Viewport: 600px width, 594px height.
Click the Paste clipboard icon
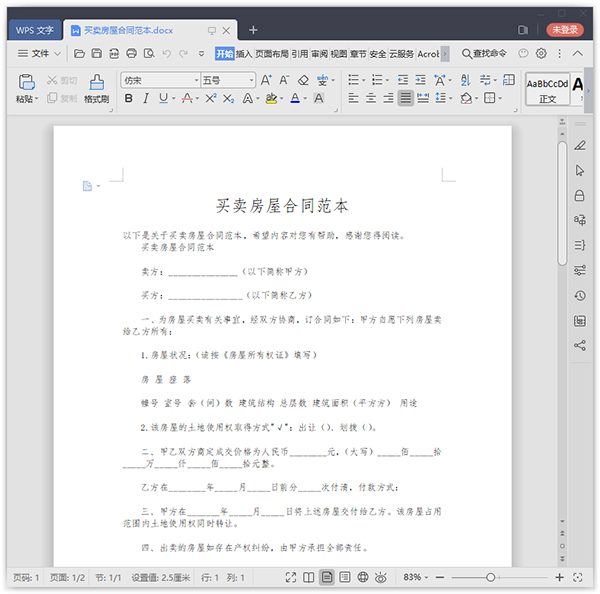[x=26, y=82]
